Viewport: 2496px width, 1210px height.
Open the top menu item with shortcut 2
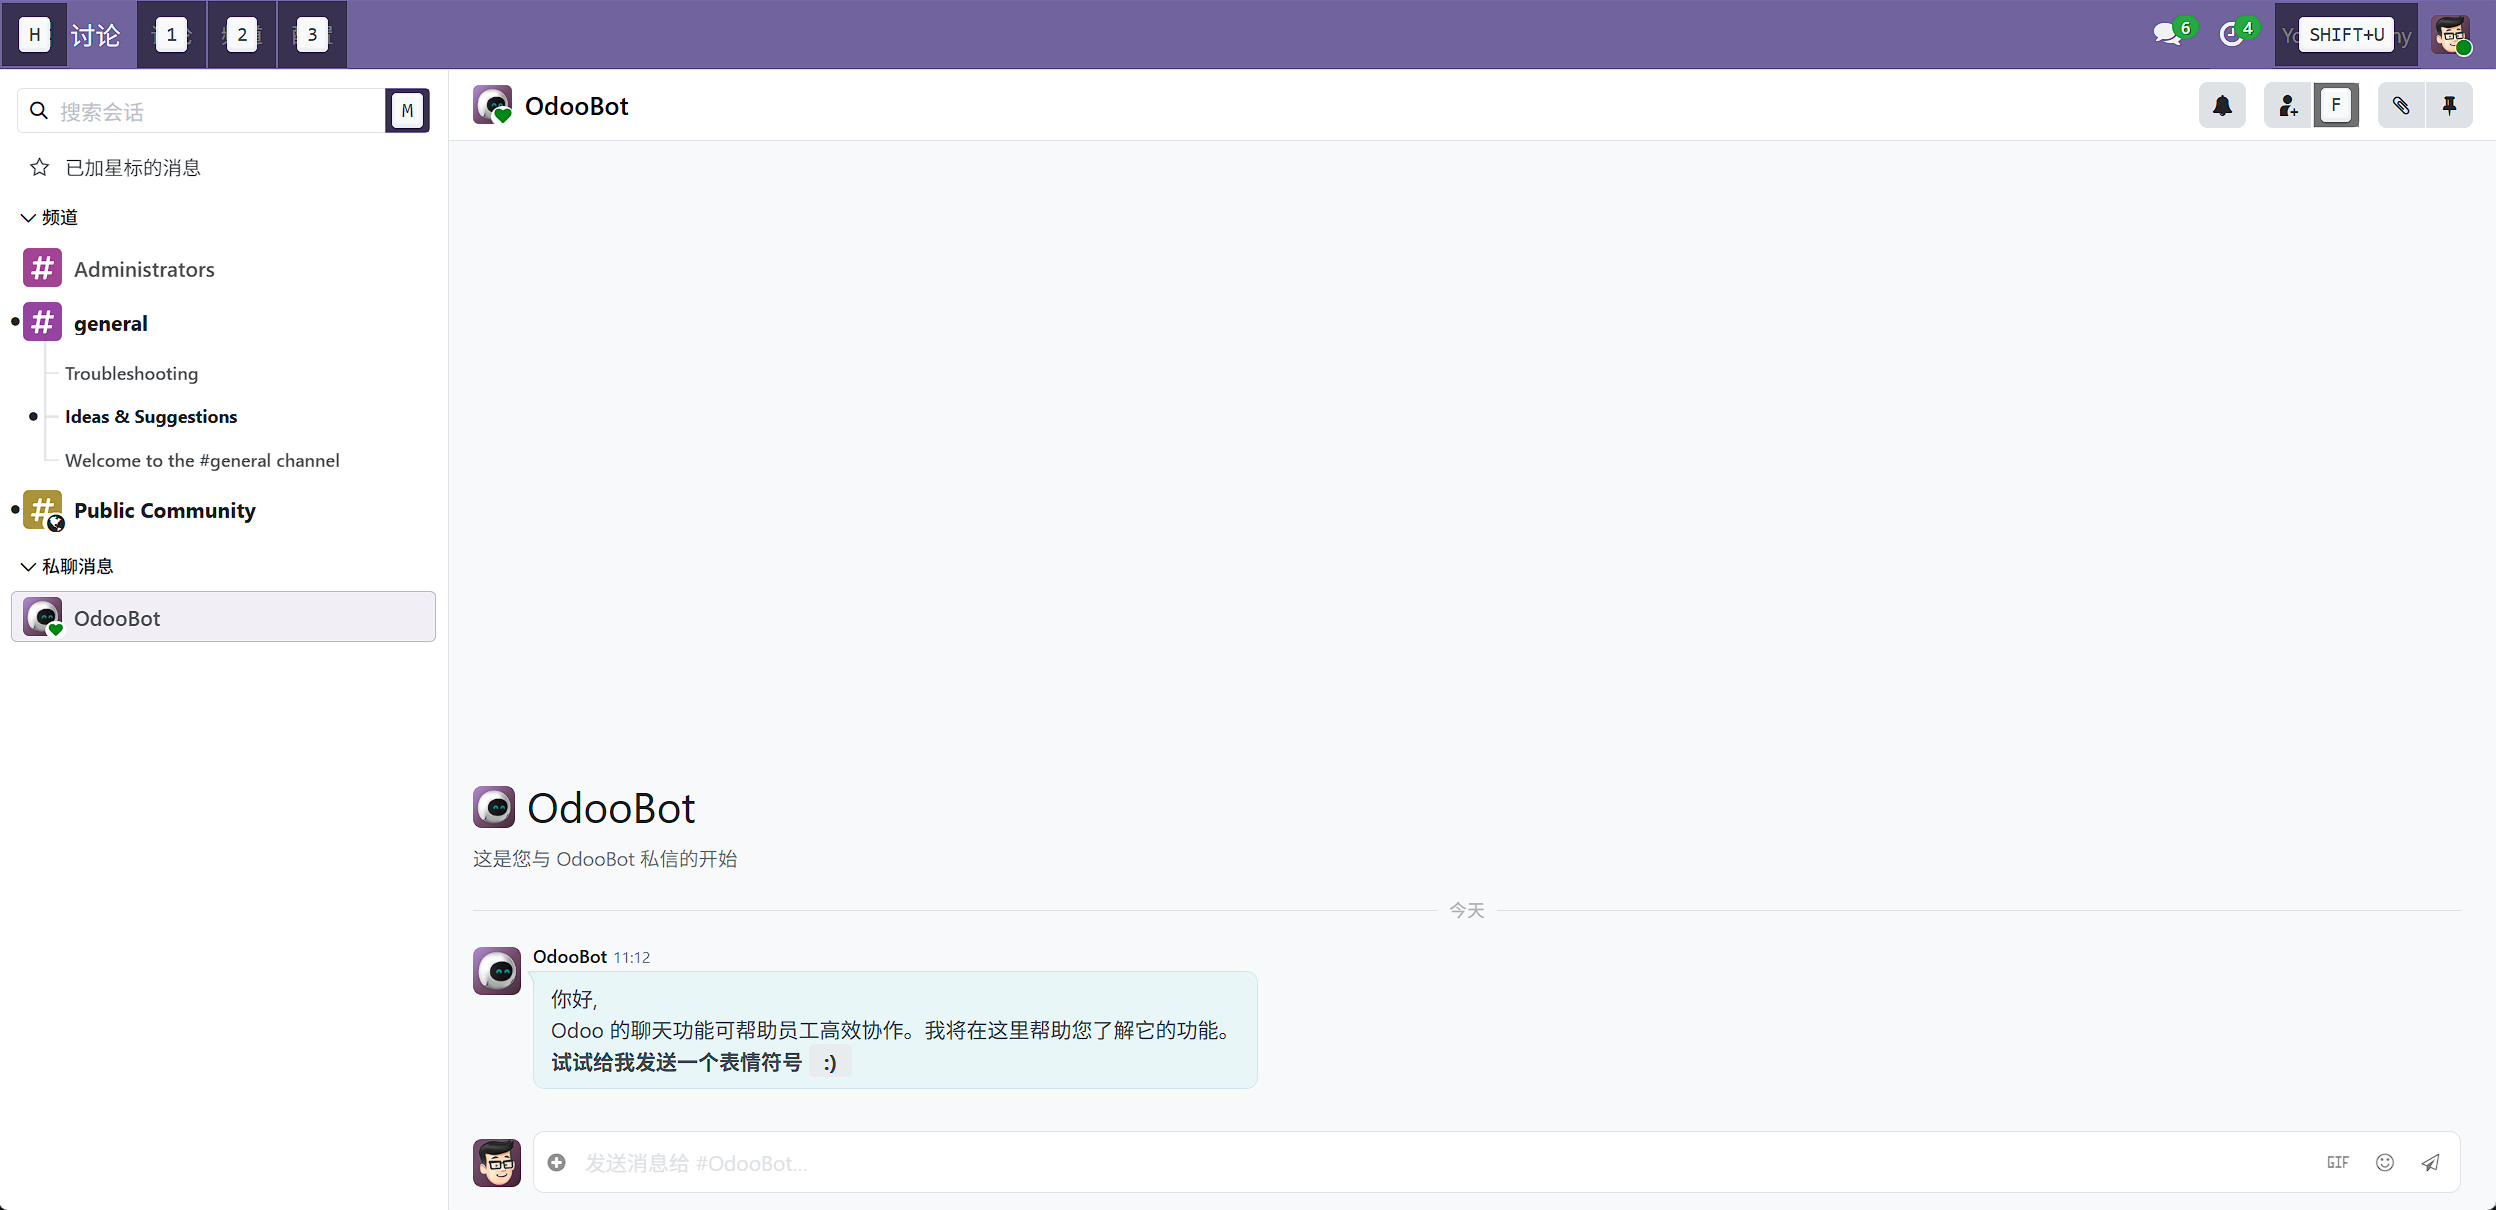coord(242,35)
